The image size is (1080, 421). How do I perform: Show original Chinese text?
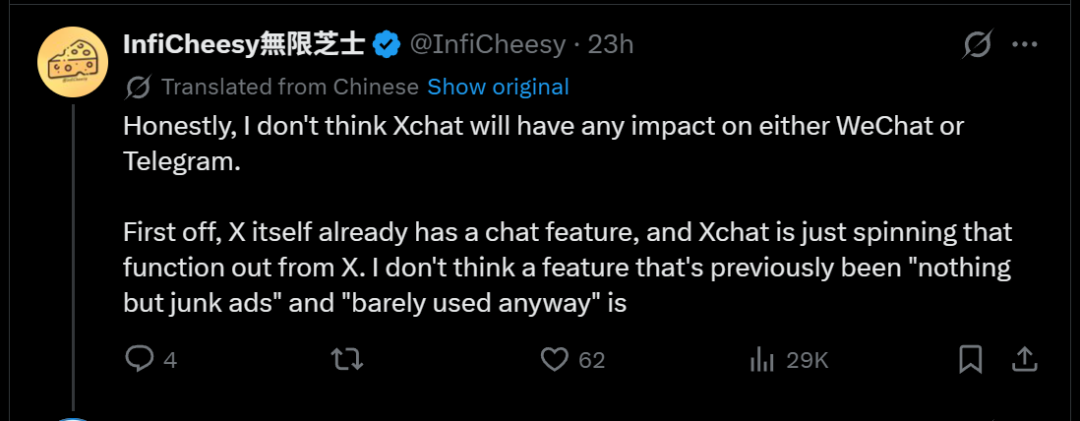[x=498, y=87]
